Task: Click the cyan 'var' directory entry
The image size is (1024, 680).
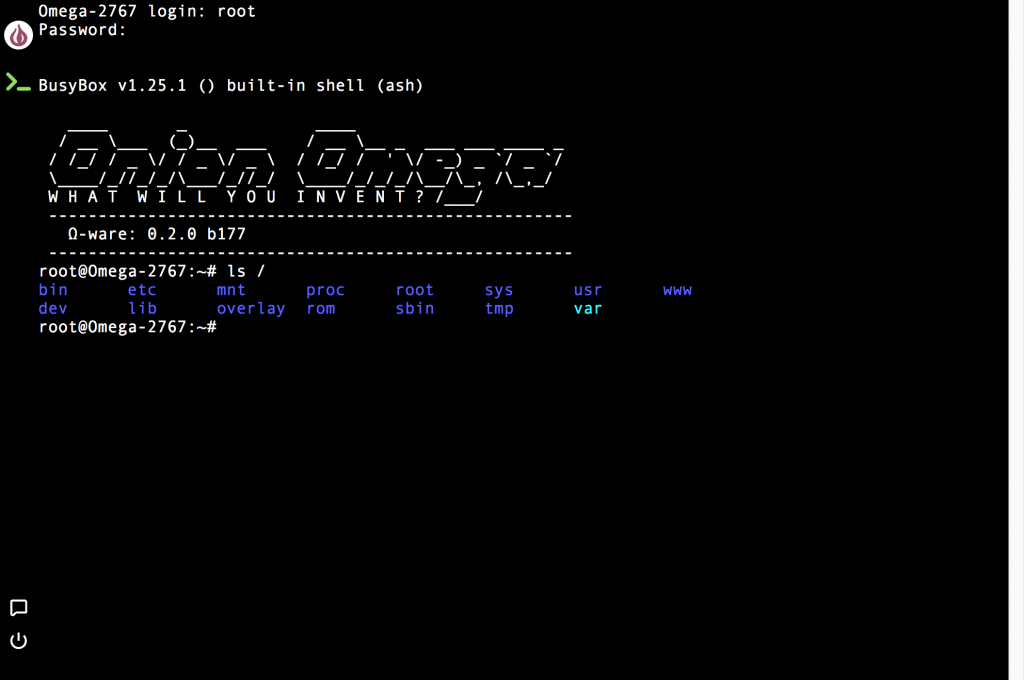Action: [588, 309]
